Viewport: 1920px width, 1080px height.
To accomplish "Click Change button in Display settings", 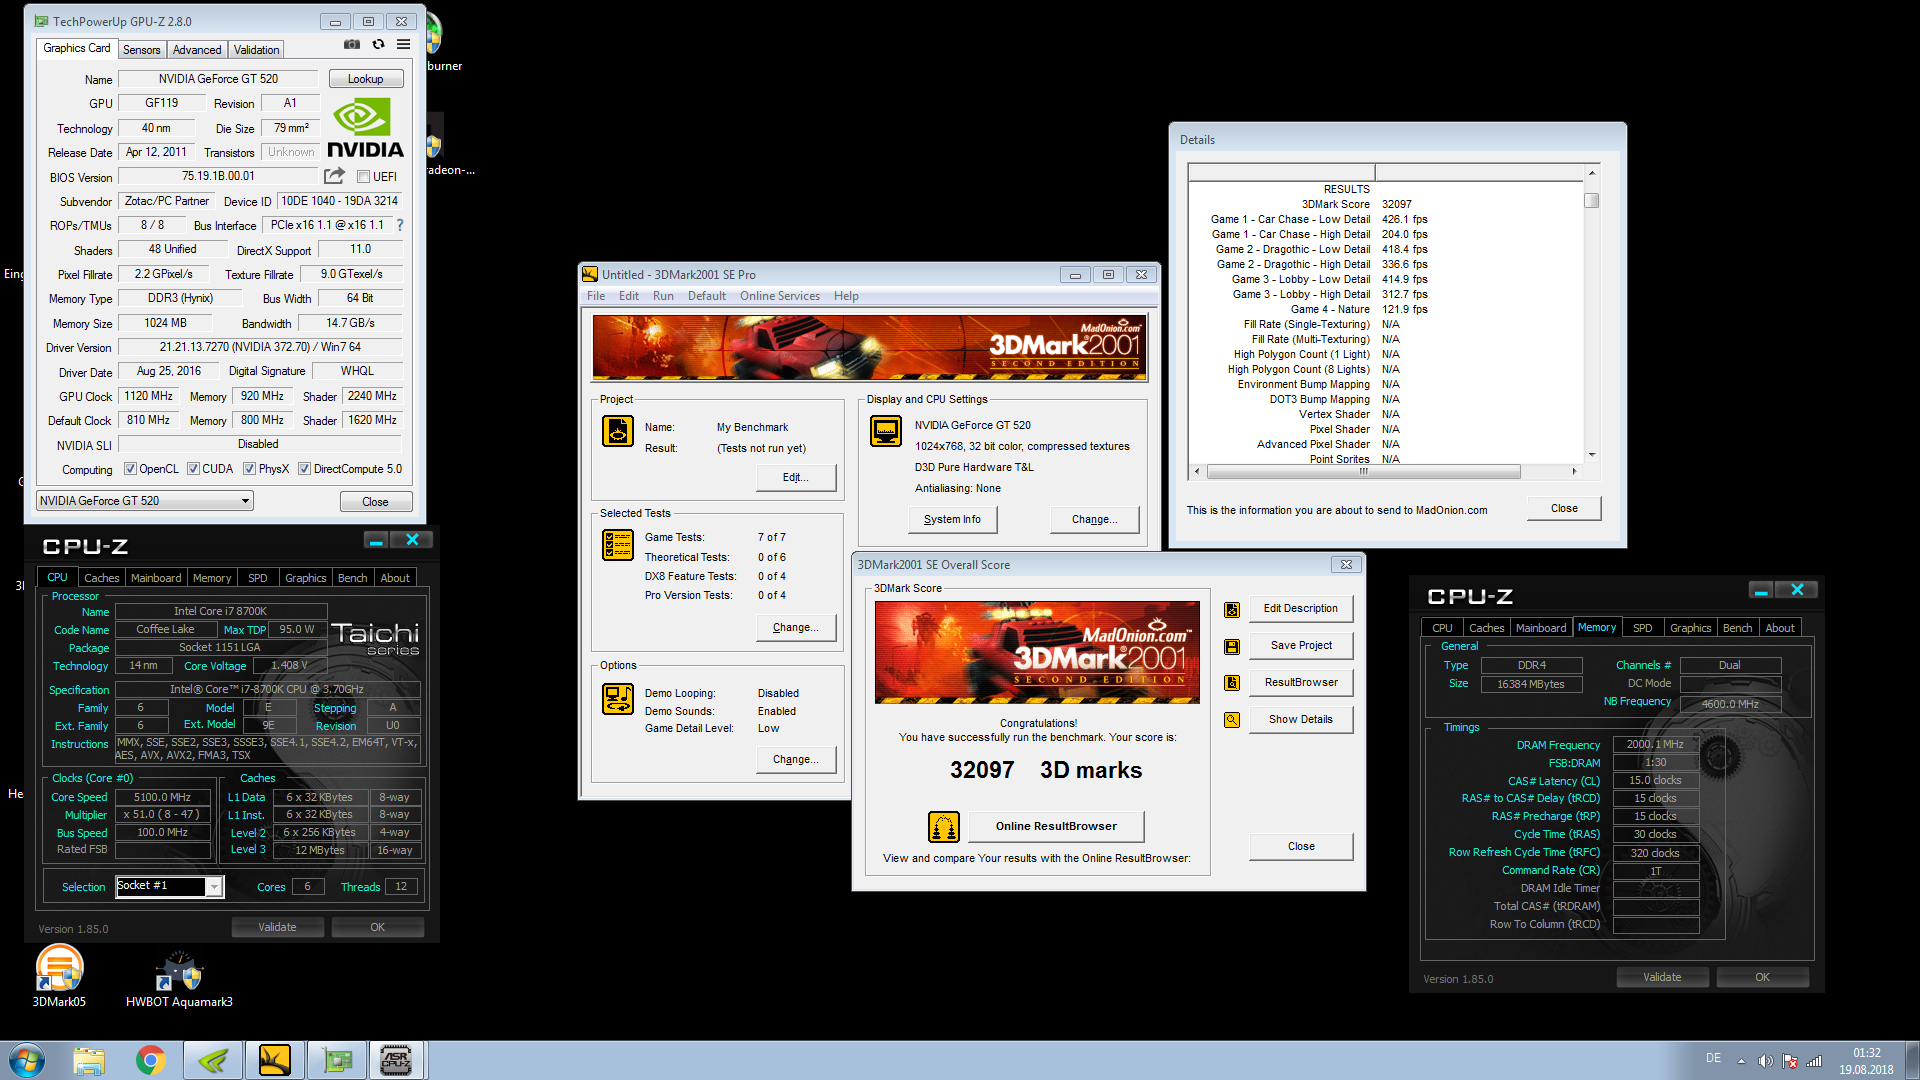I will pyautogui.click(x=1095, y=519).
